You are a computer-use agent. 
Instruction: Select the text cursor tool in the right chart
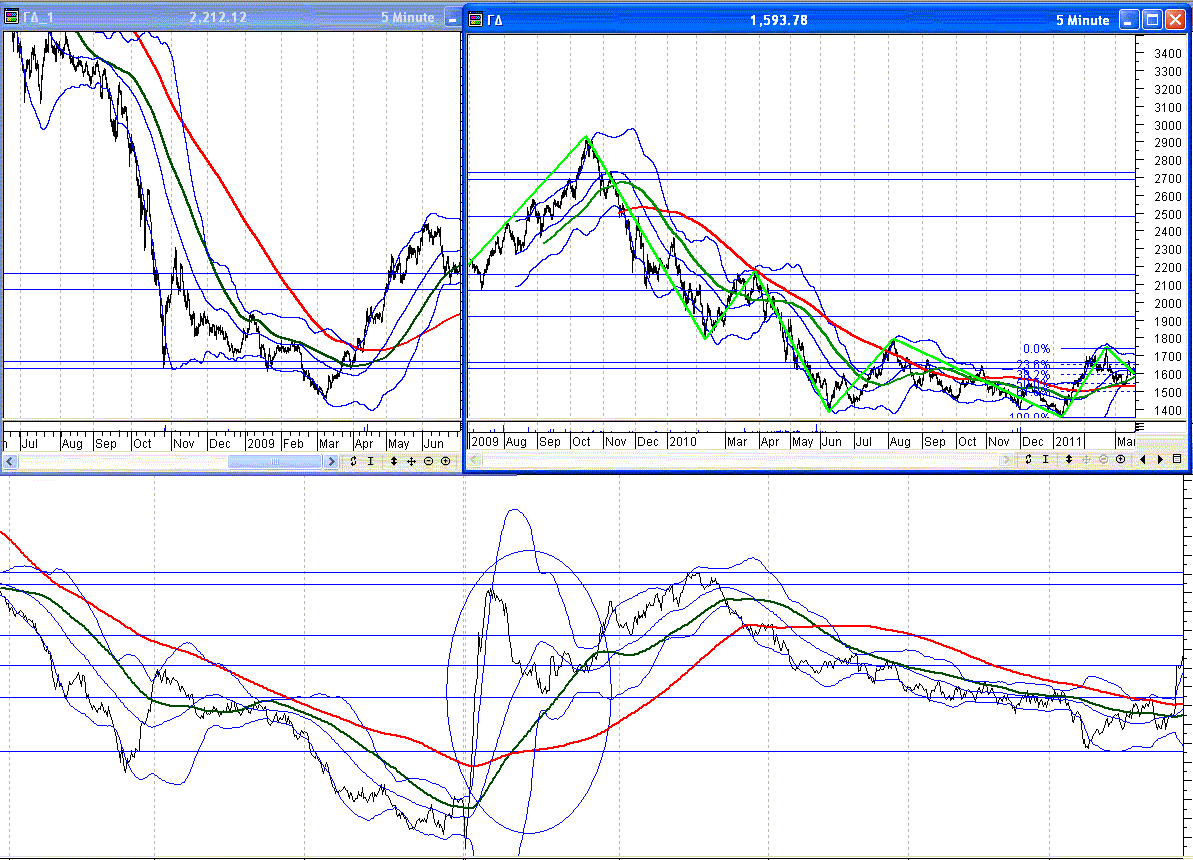click(1045, 459)
